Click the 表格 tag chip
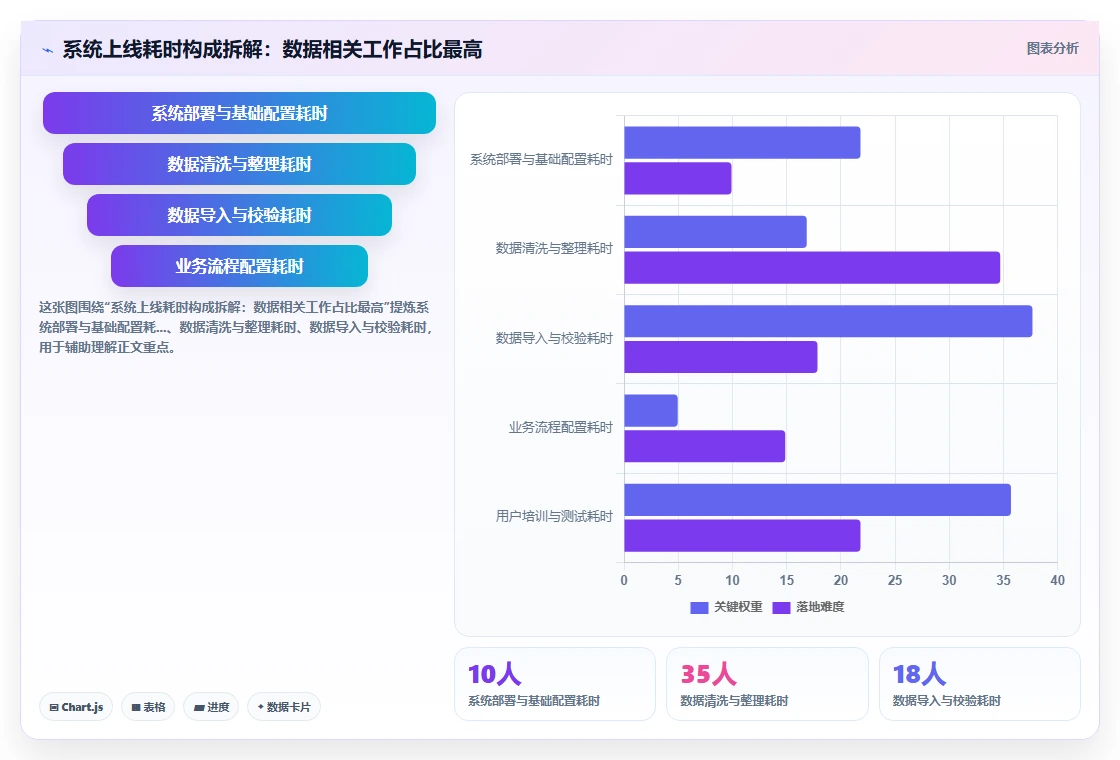Viewport: 1120px width, 760px height. (148, 707)
